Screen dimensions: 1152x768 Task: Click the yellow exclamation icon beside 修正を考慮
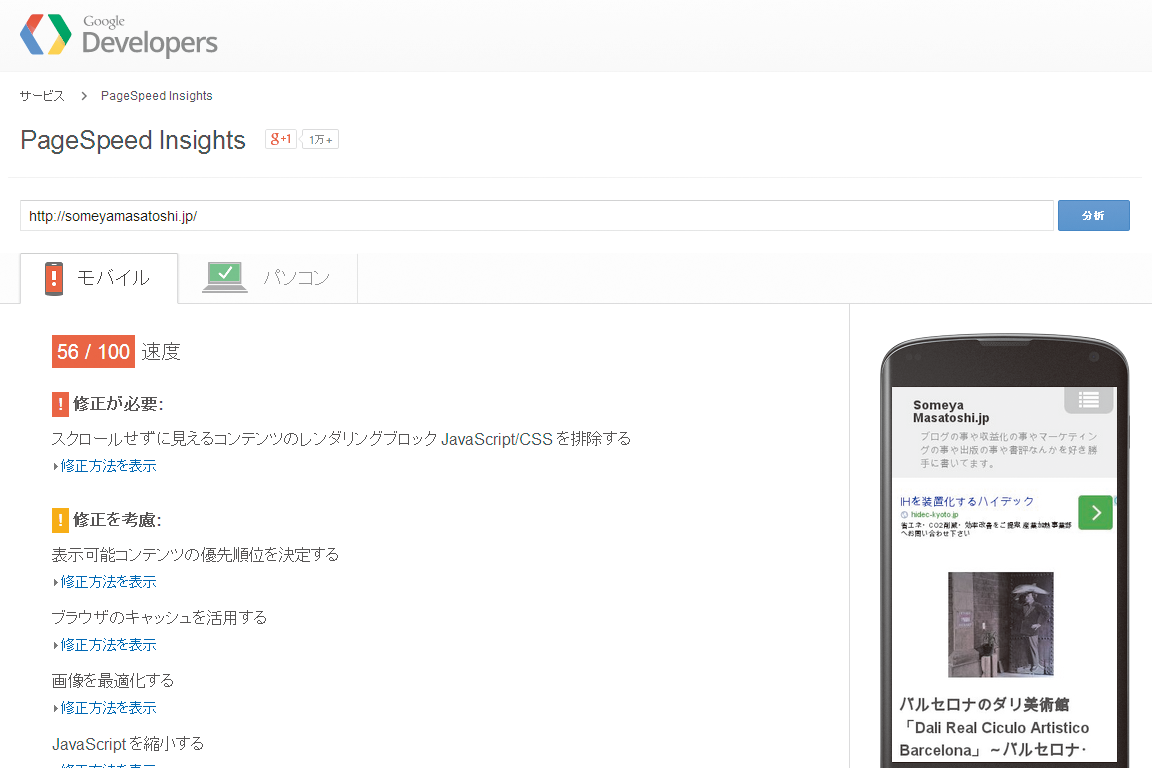60,520
